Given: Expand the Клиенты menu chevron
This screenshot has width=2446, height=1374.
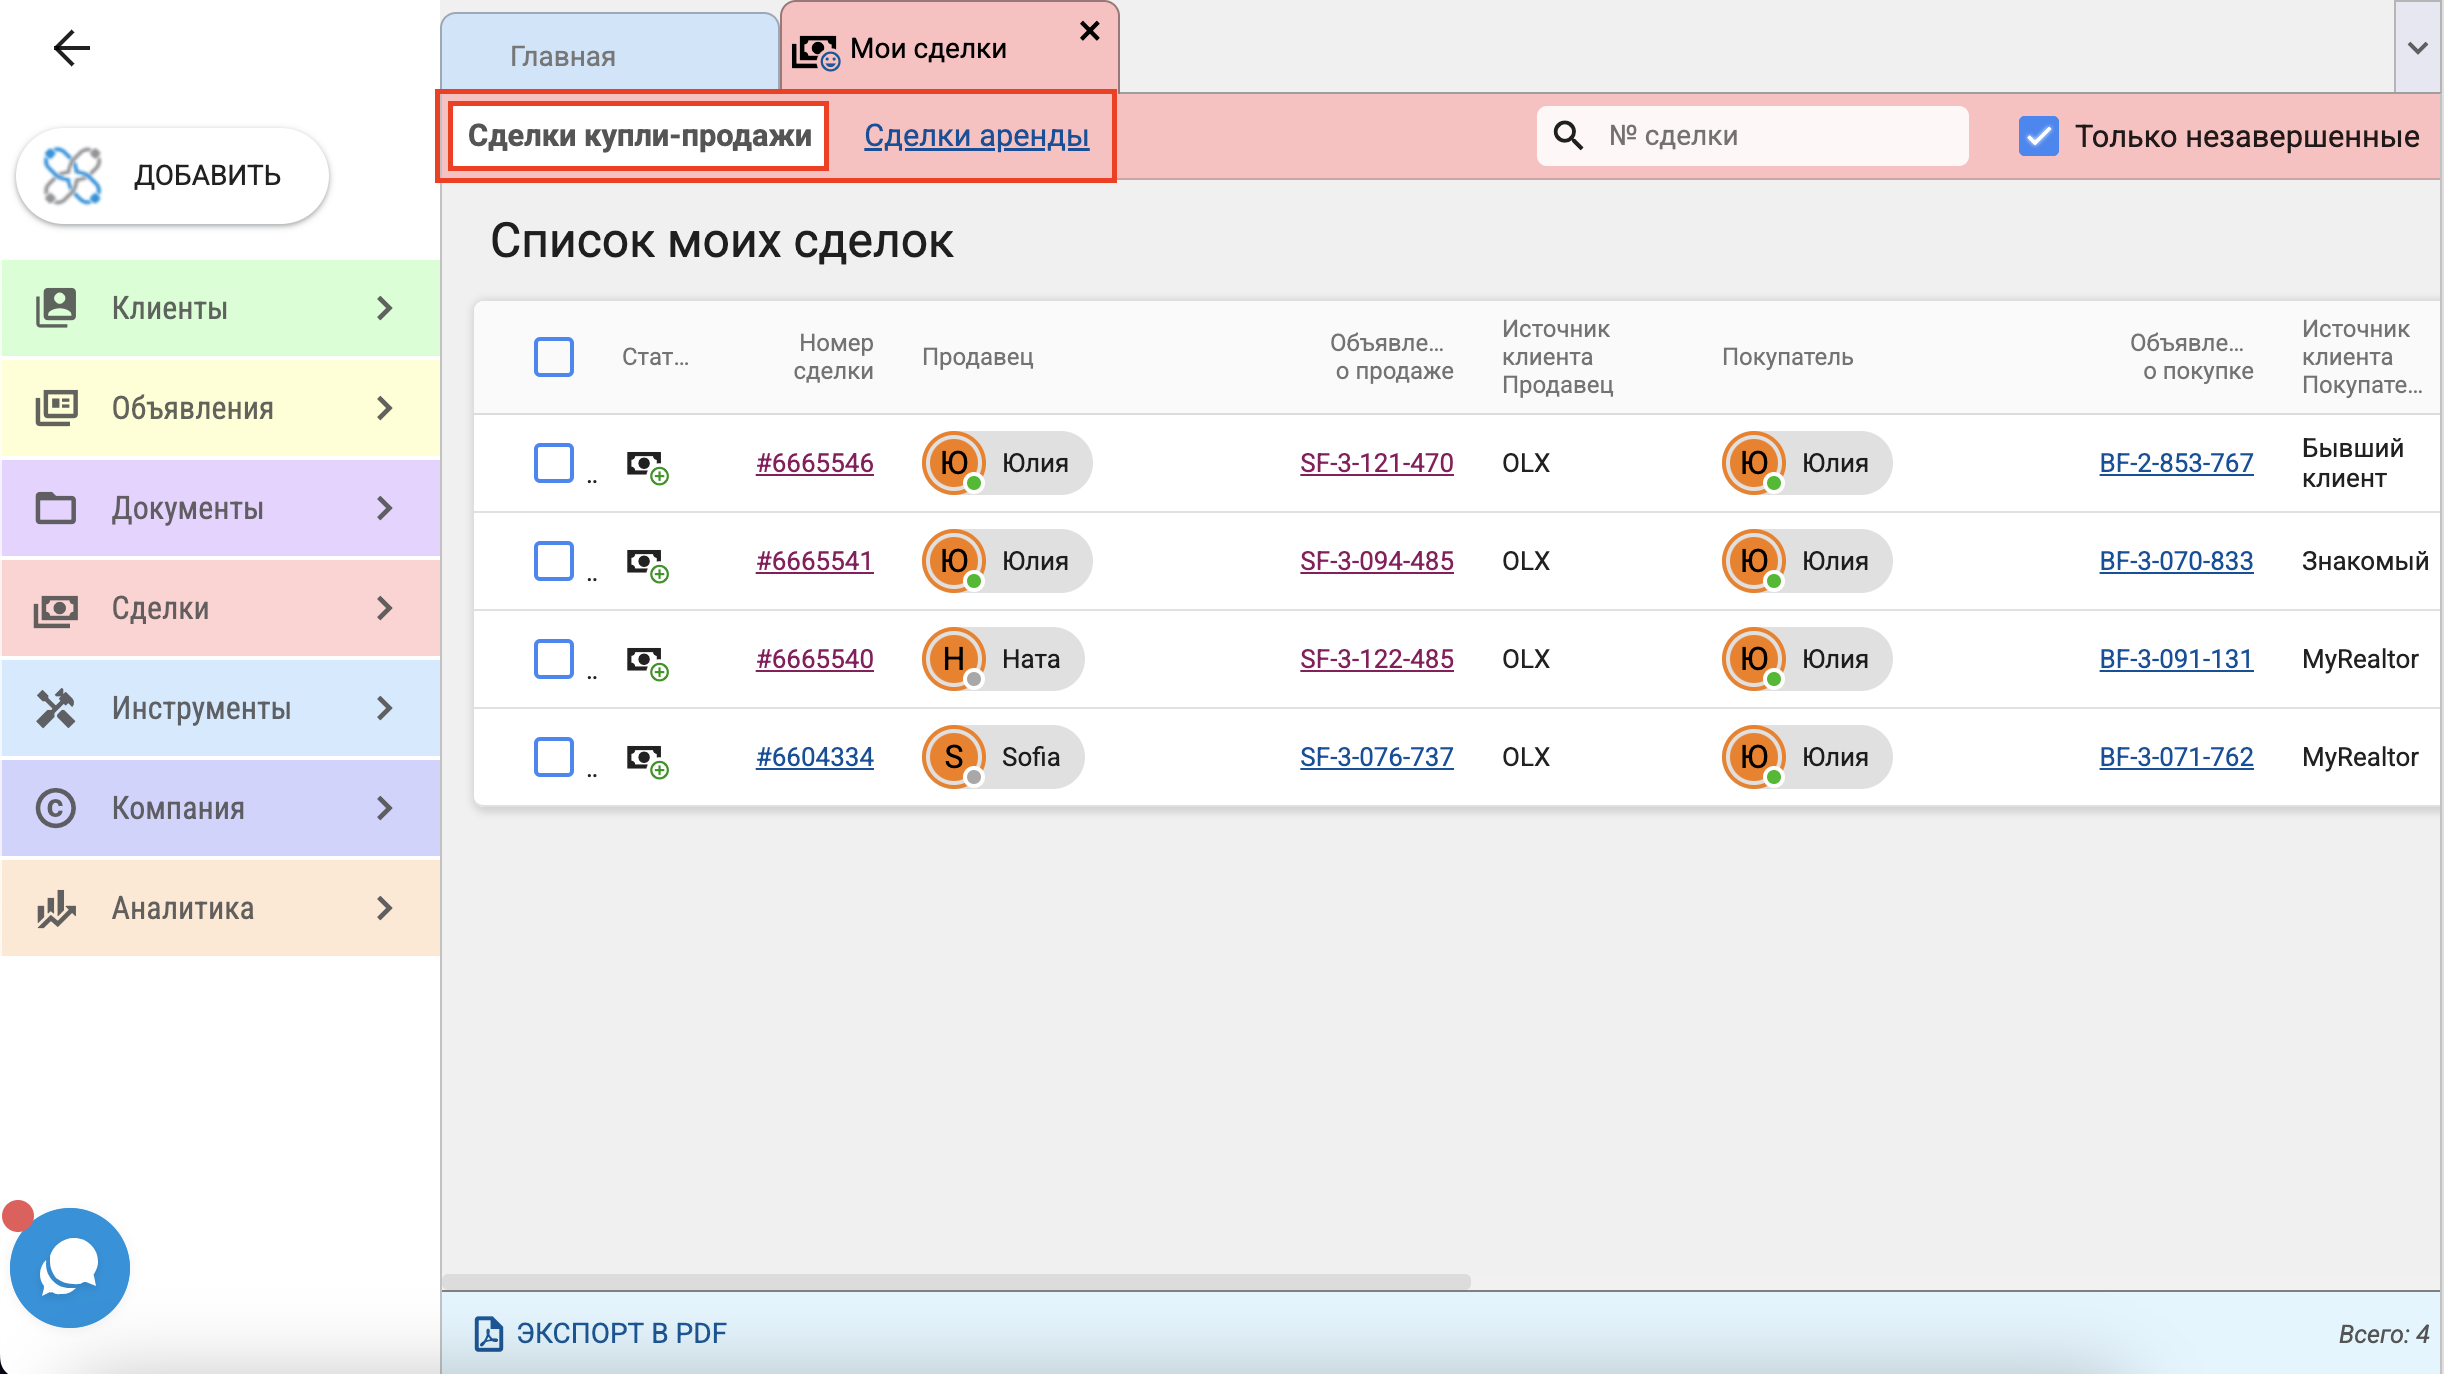Looking at the screenshot, I should coord(384,308).
